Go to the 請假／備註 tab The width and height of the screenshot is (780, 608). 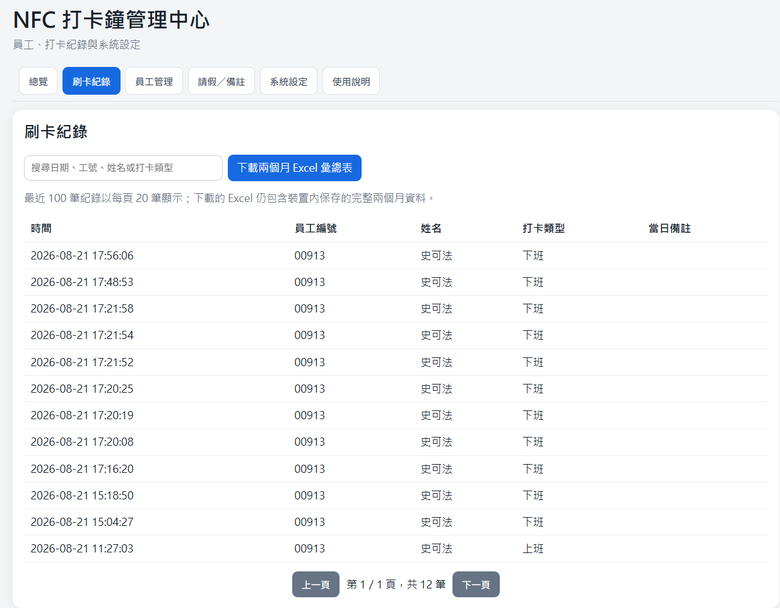[221, 81]
